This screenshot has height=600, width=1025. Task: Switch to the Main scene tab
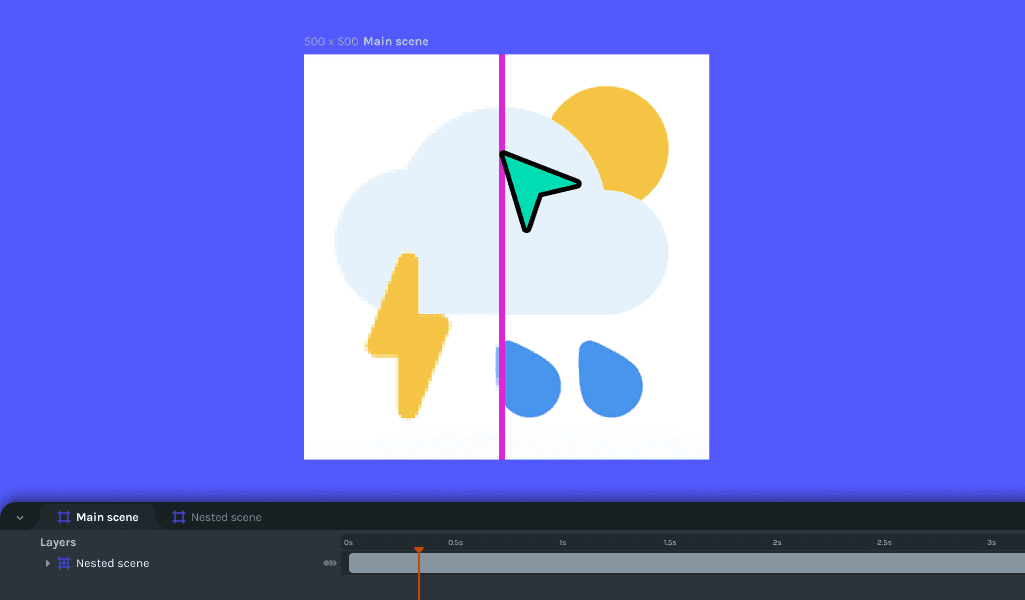pyautogui.click(x=98, y=517)
